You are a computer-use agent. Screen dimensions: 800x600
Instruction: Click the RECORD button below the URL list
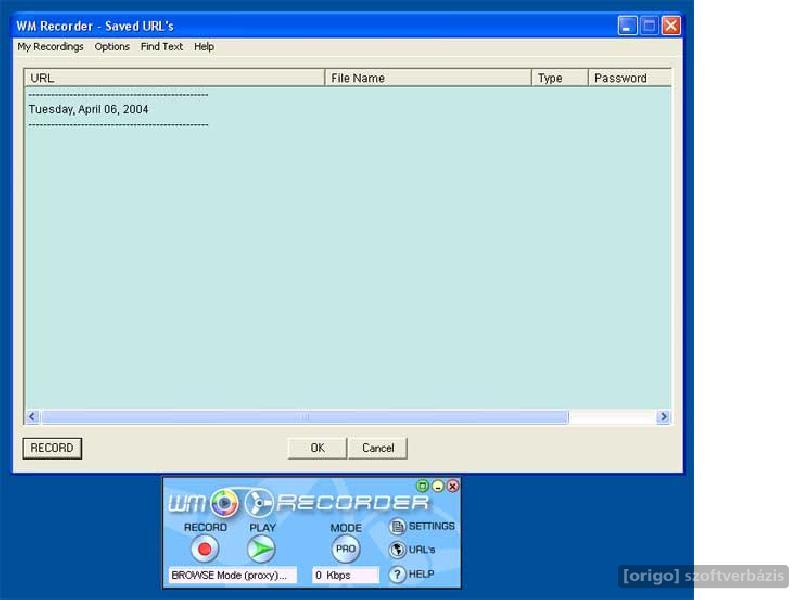pyautogui.click(x=52, y=448)
